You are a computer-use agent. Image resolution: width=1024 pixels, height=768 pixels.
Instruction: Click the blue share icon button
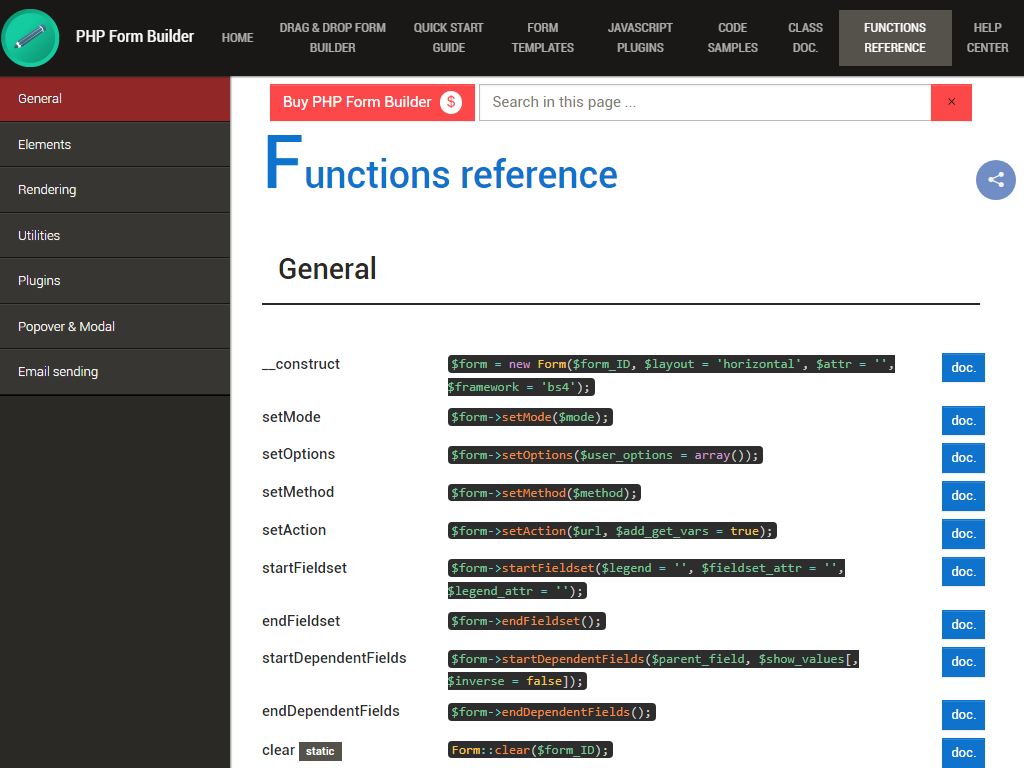(995, 180)
